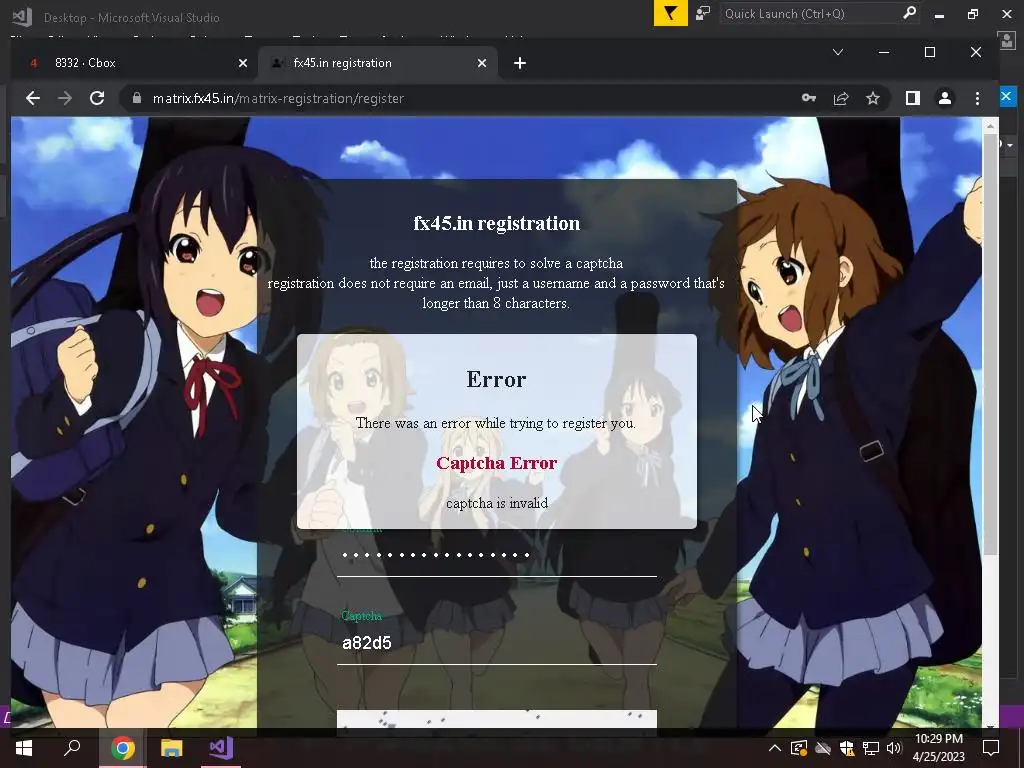
Task: Switch to Chrome in the taskbar
Action: 122,748
